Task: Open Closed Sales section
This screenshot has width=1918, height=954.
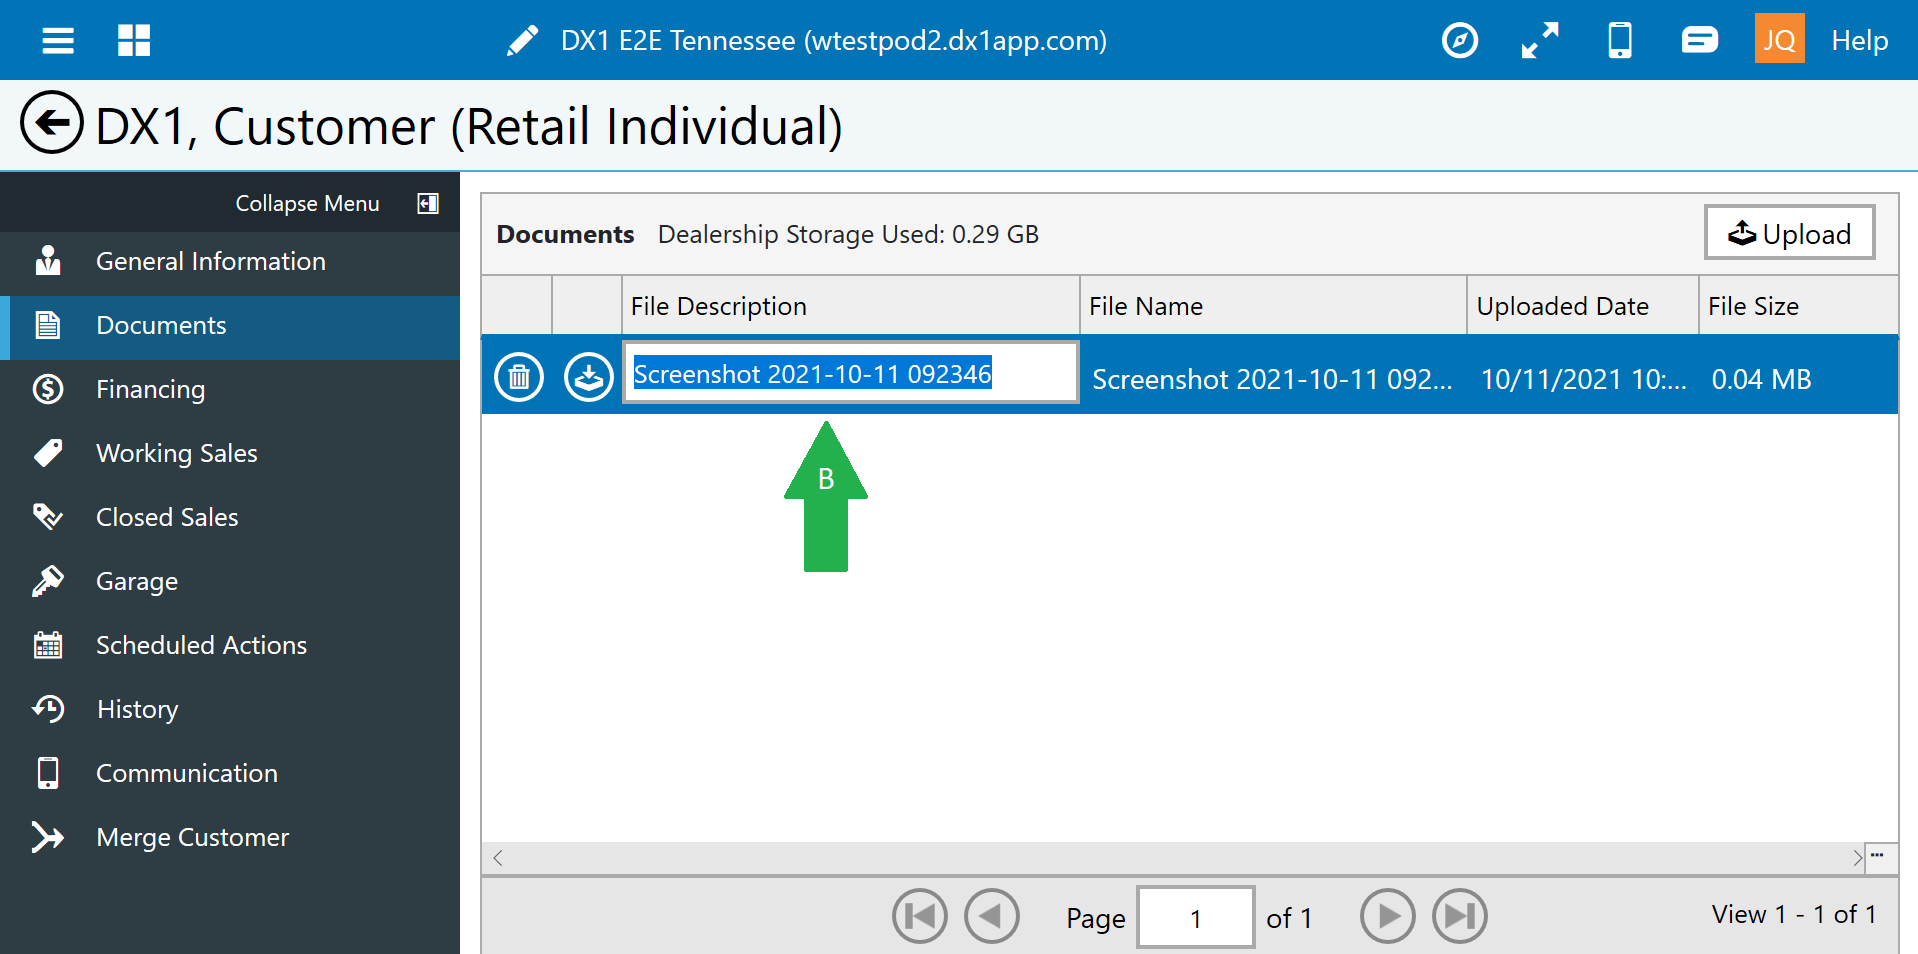Action: tap(230, 518)
